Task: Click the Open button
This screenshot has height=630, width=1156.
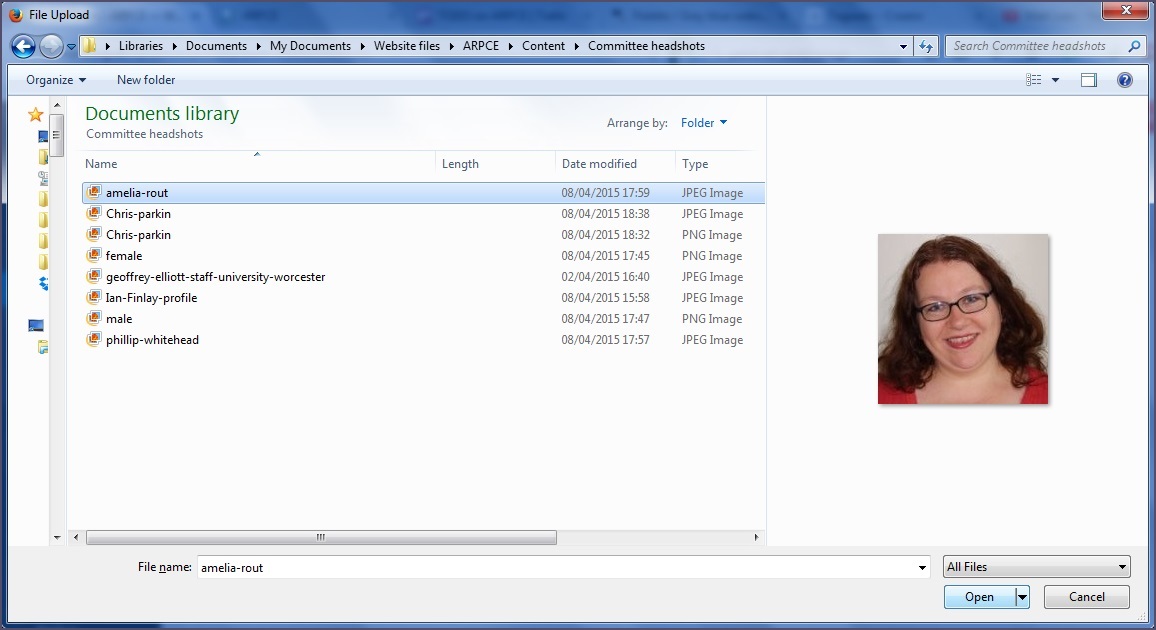Action: [x=979, y=597]
